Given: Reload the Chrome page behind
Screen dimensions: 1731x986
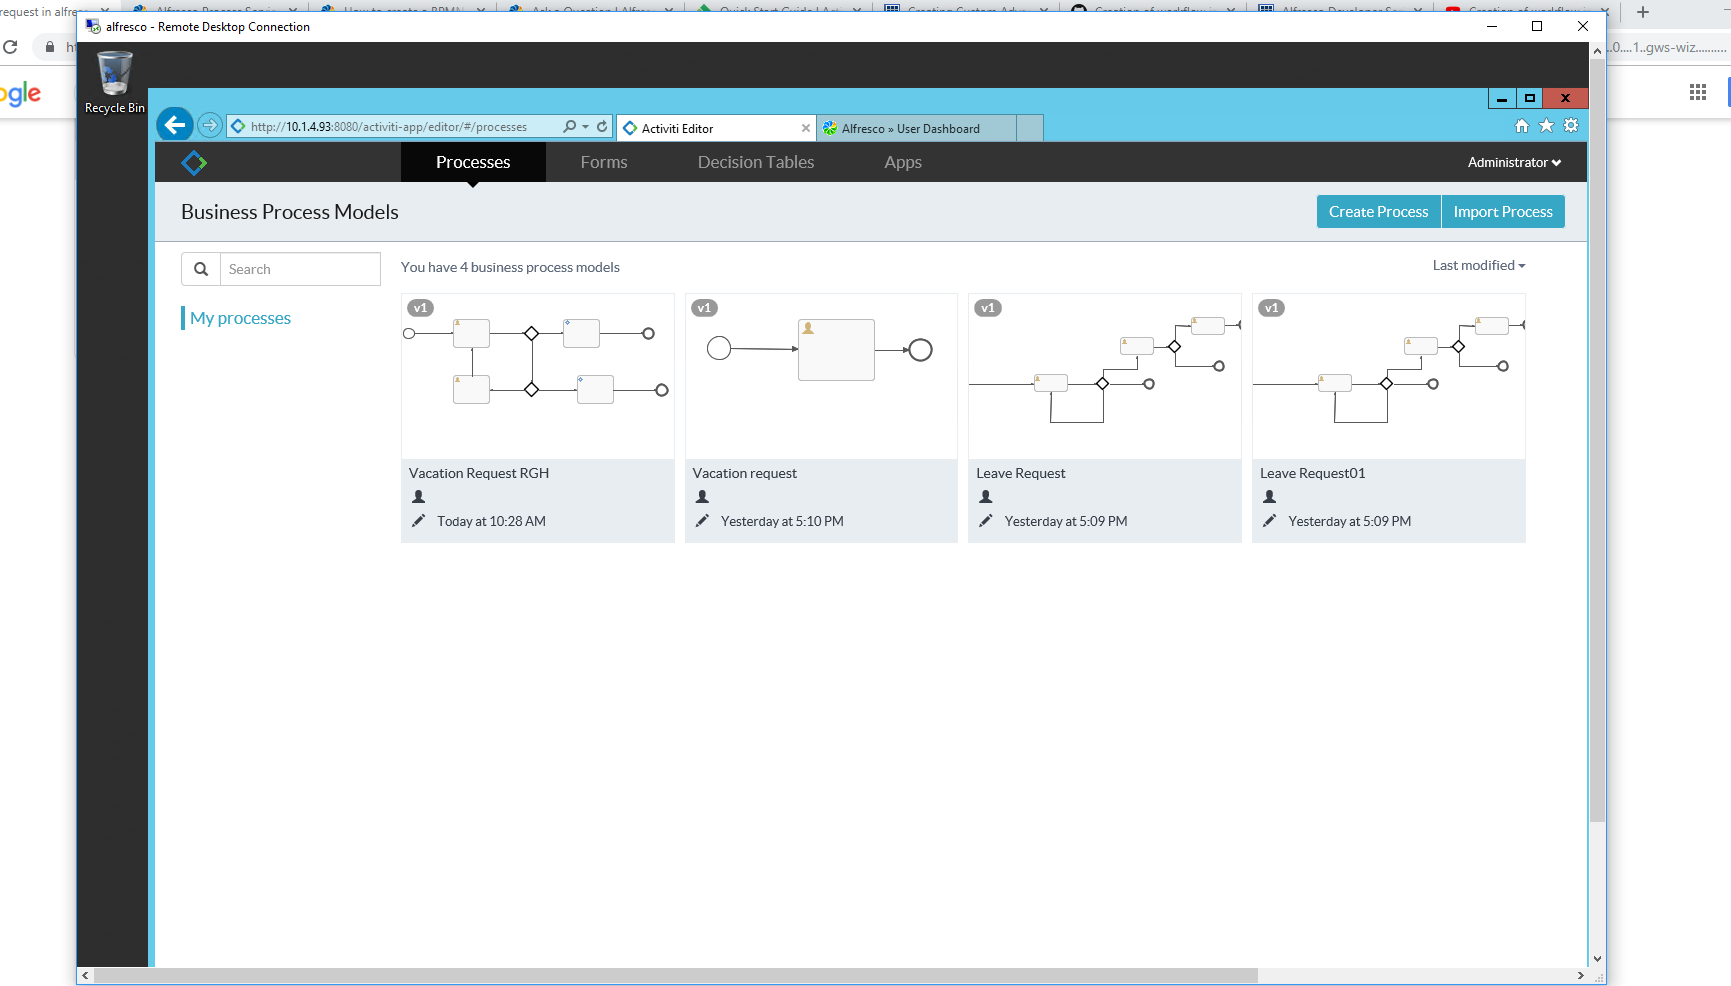Looking at the screenshot, I should pos(11,47).
